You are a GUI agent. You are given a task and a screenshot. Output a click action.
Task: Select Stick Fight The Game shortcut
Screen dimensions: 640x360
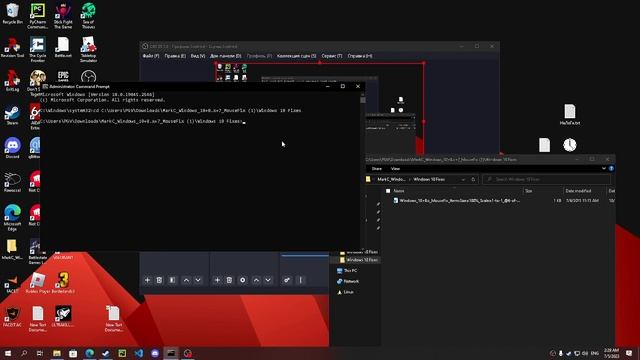tap(63, 16)
